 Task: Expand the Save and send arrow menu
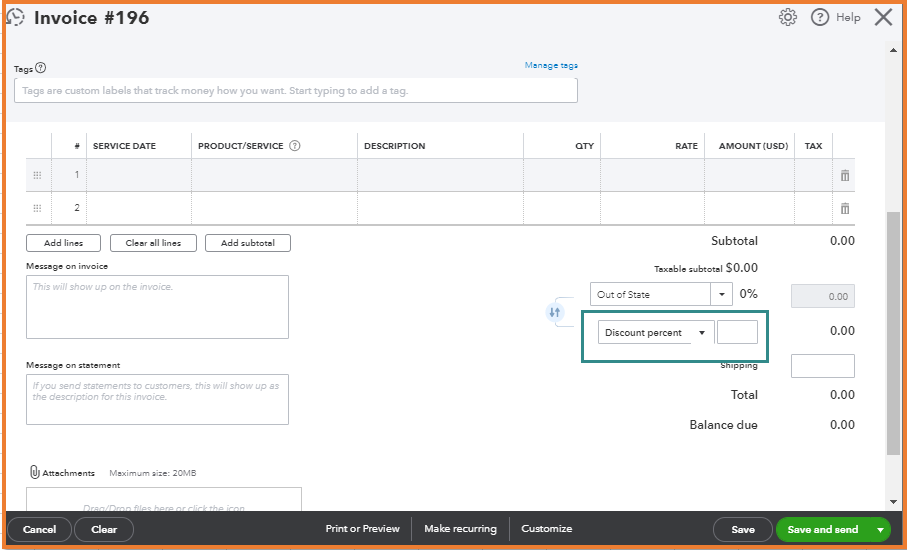880,529
